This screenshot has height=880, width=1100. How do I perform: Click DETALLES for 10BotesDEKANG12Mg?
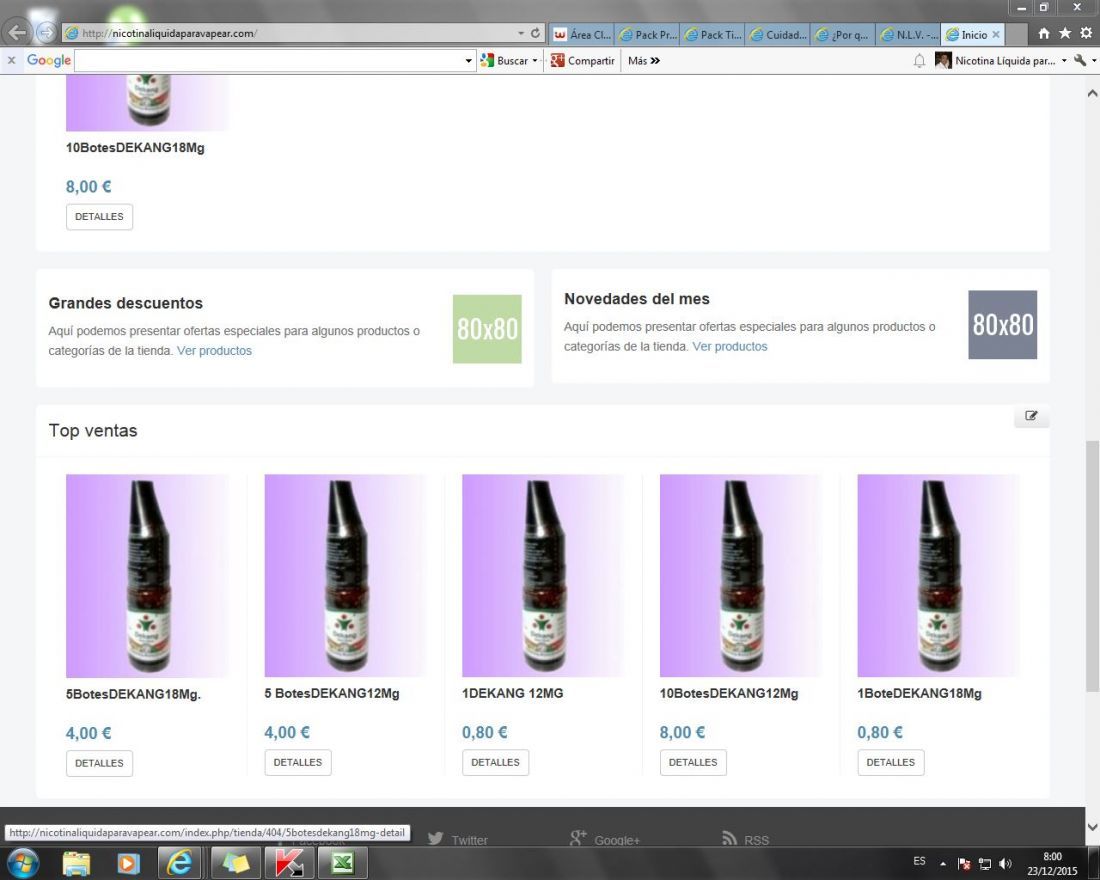tap(693, 763)
